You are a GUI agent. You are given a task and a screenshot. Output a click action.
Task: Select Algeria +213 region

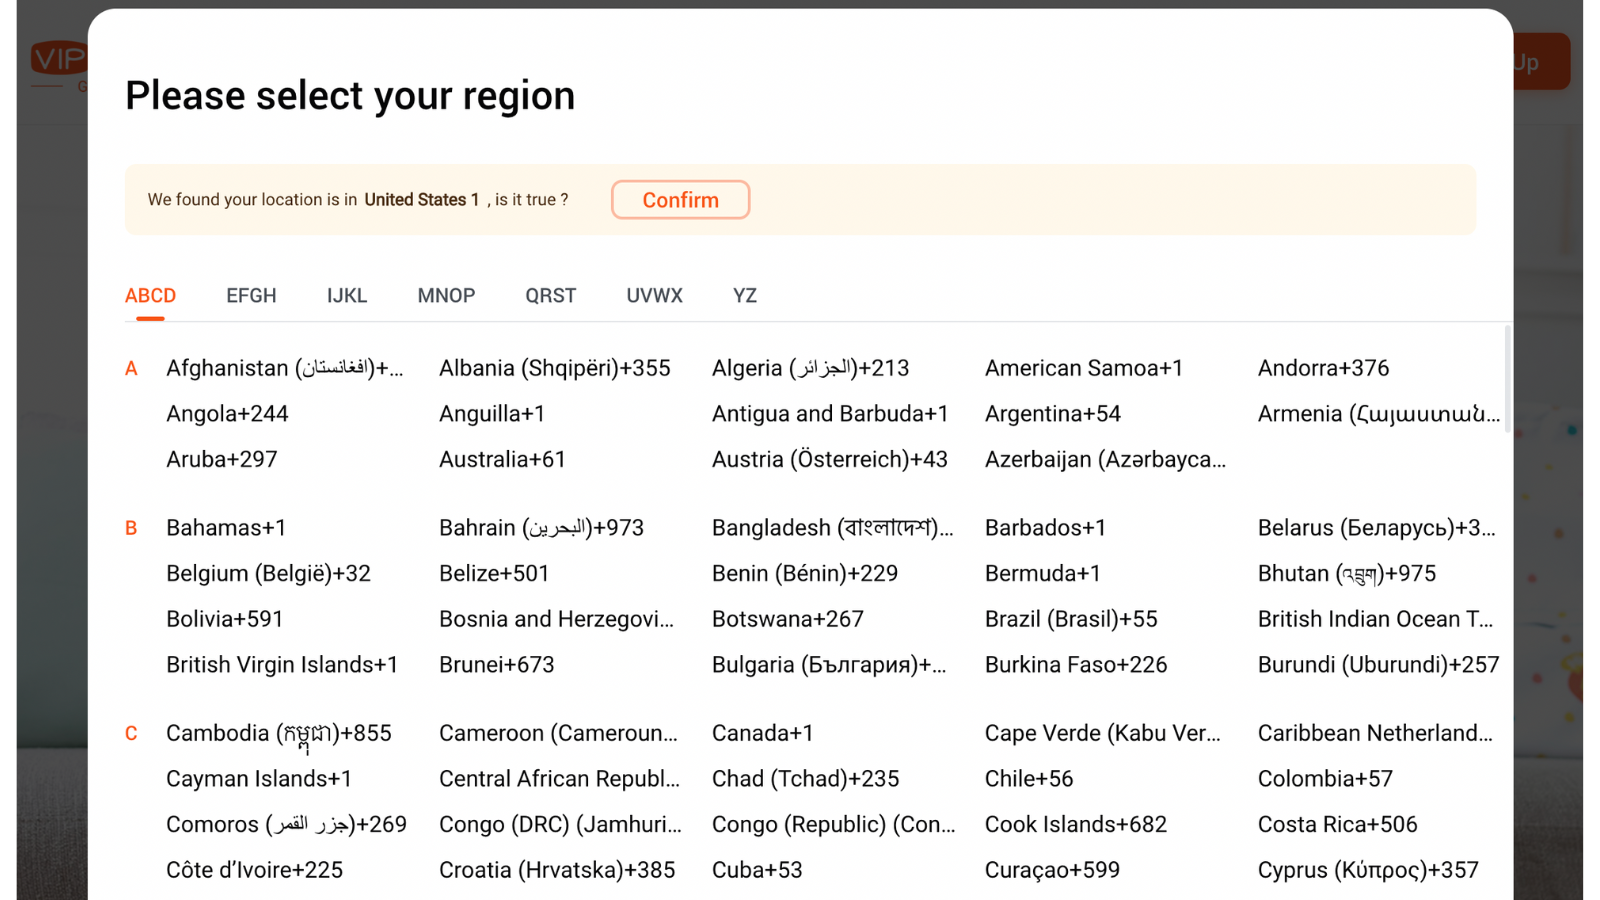point(811,368)
